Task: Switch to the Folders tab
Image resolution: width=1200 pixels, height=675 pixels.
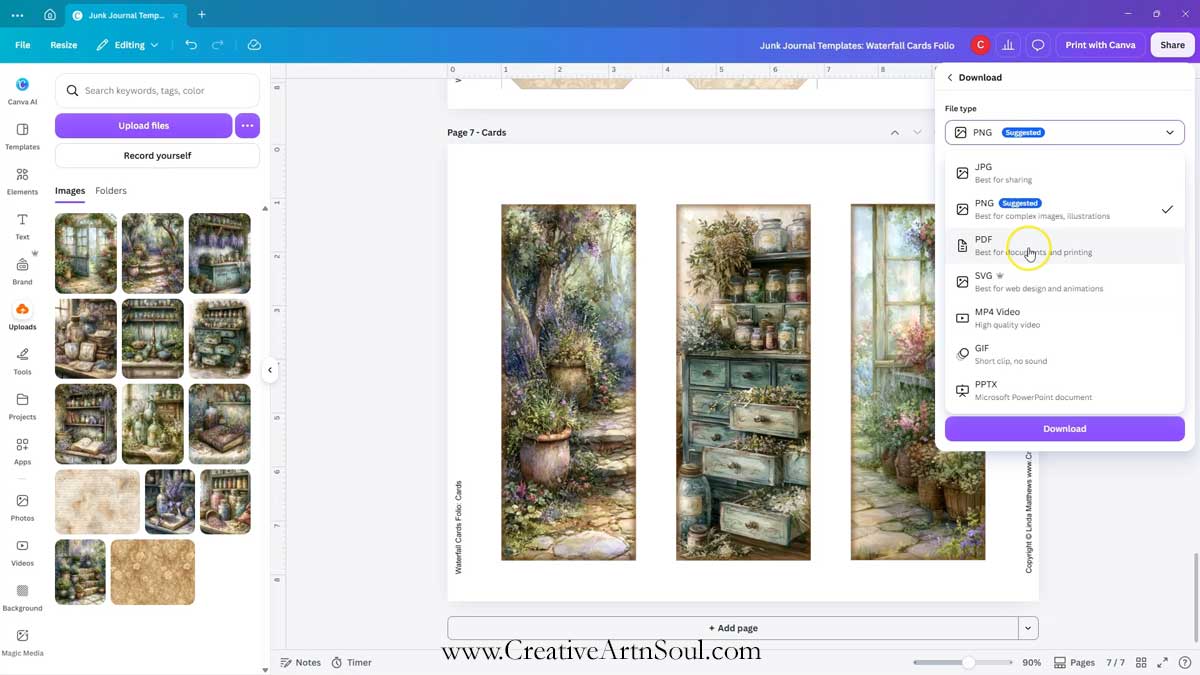Action: (111, 191)
